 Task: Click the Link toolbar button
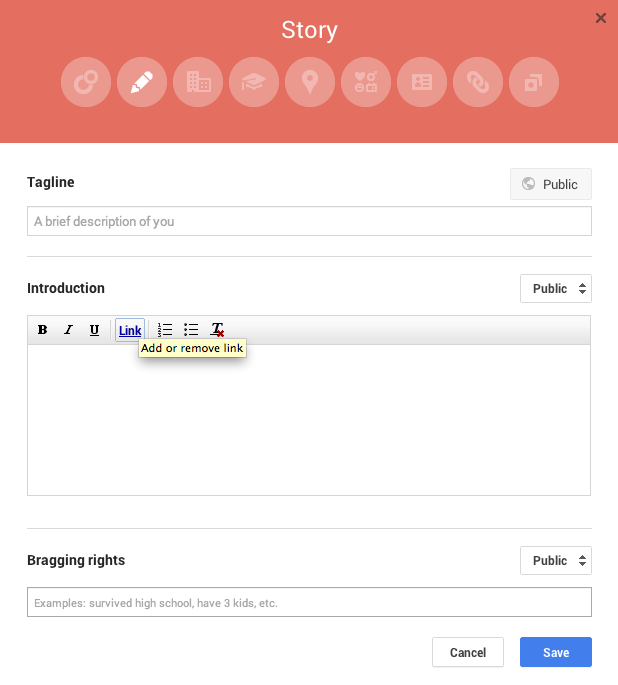[130, 330]
